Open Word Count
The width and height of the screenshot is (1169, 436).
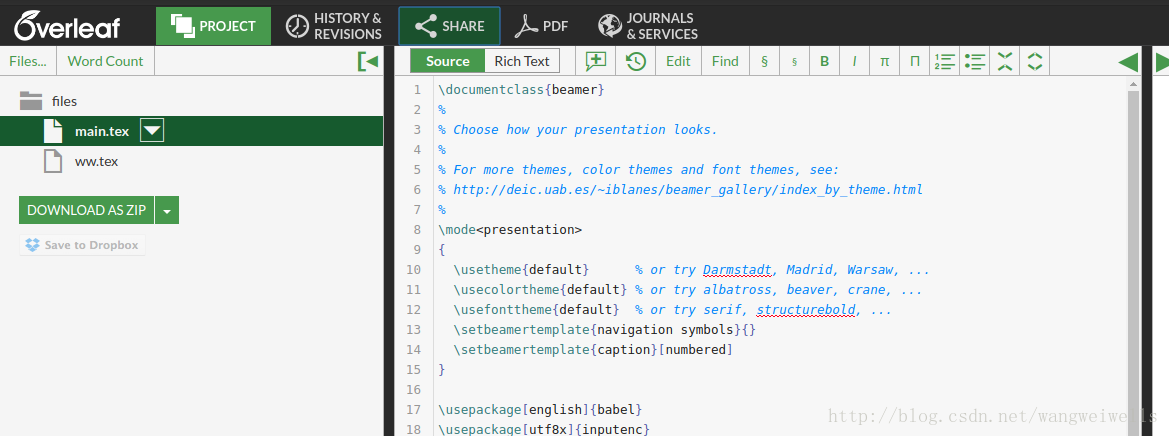(105, 61)
